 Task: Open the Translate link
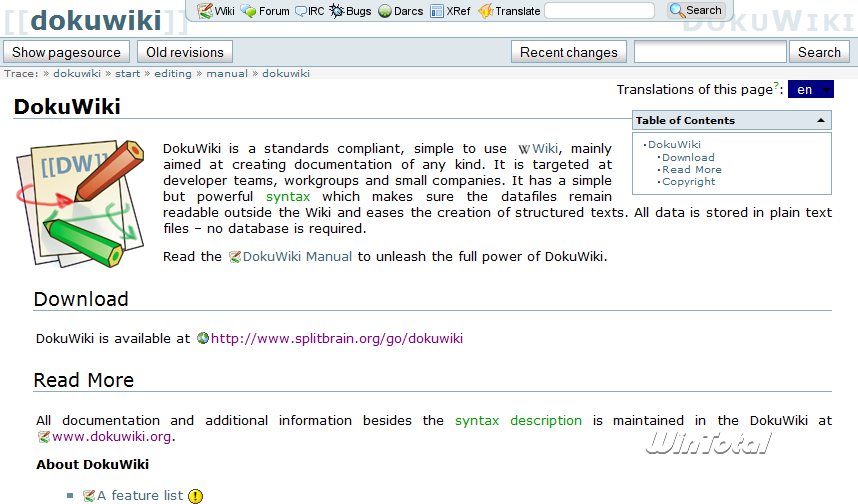coord(509,11)
